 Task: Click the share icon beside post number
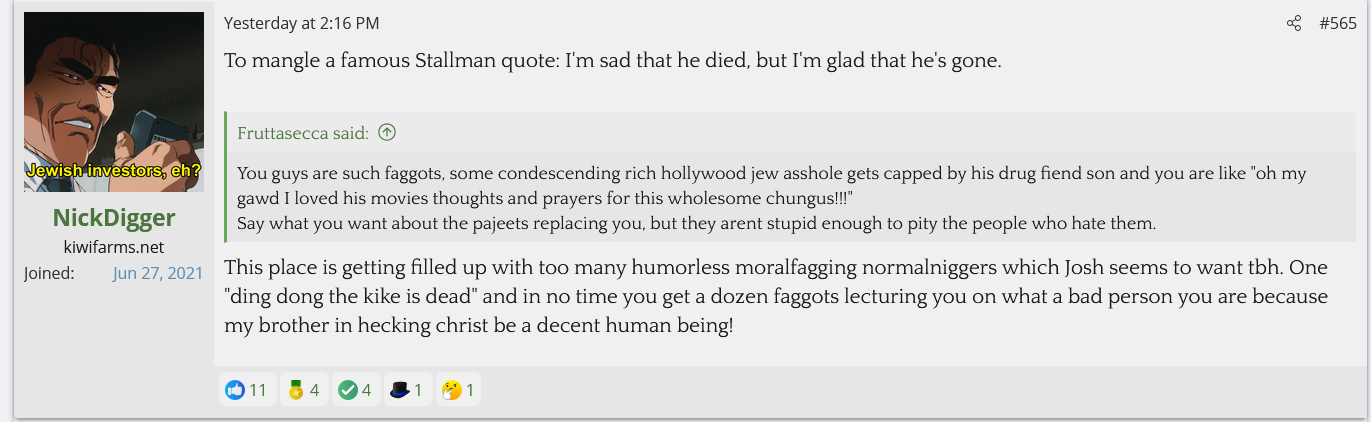coord(1294,23)
